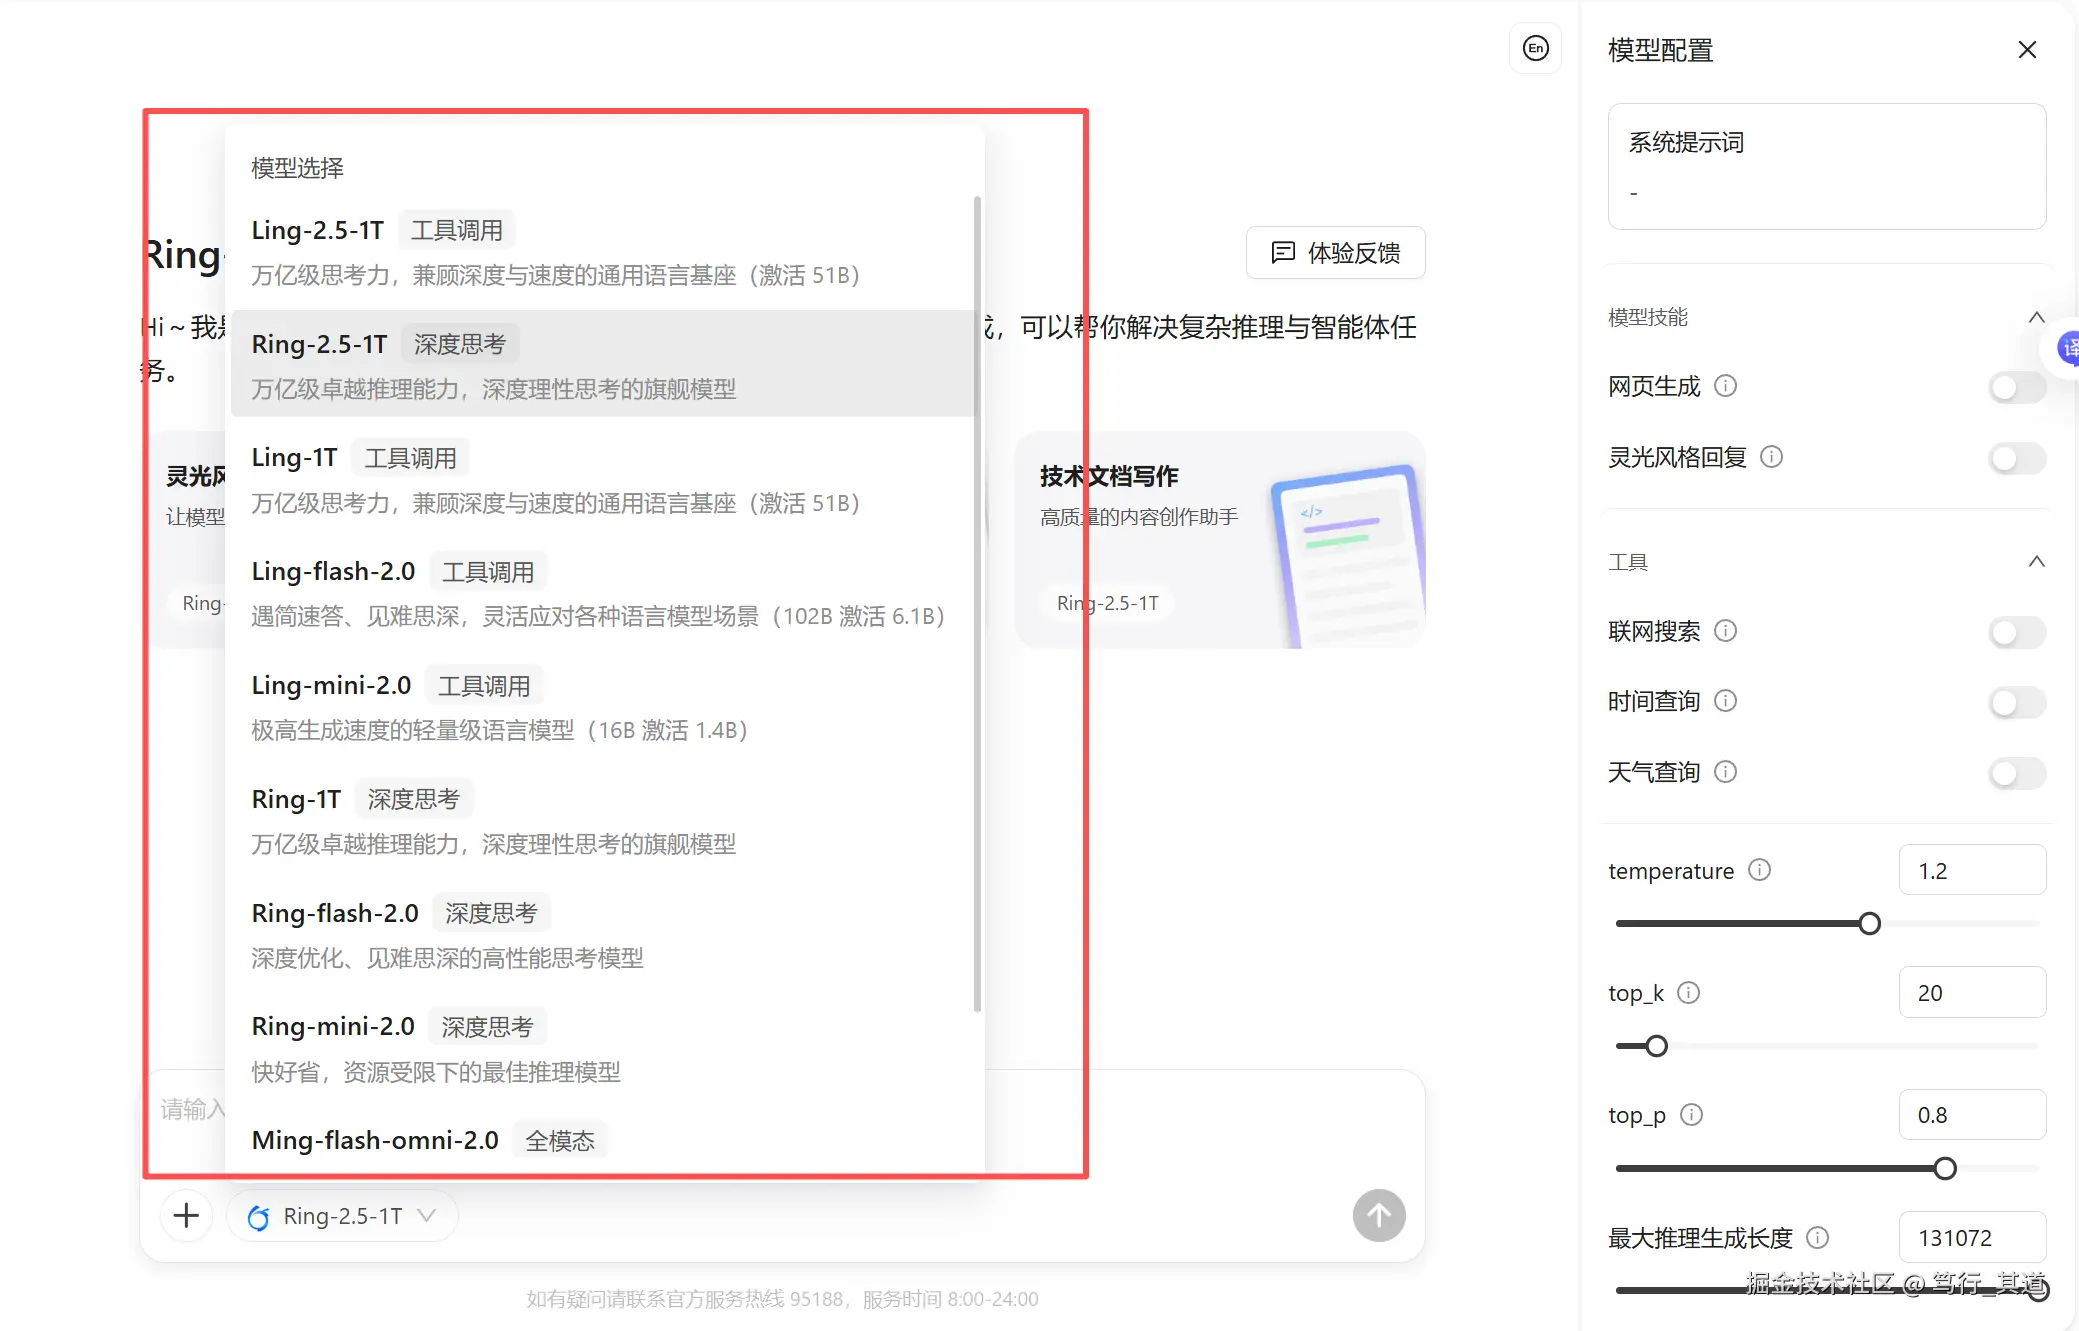The width and height of the screenshot is (2079, 1331).
Task: Click the 系统提示词 input box
Action: point(1826,167)
